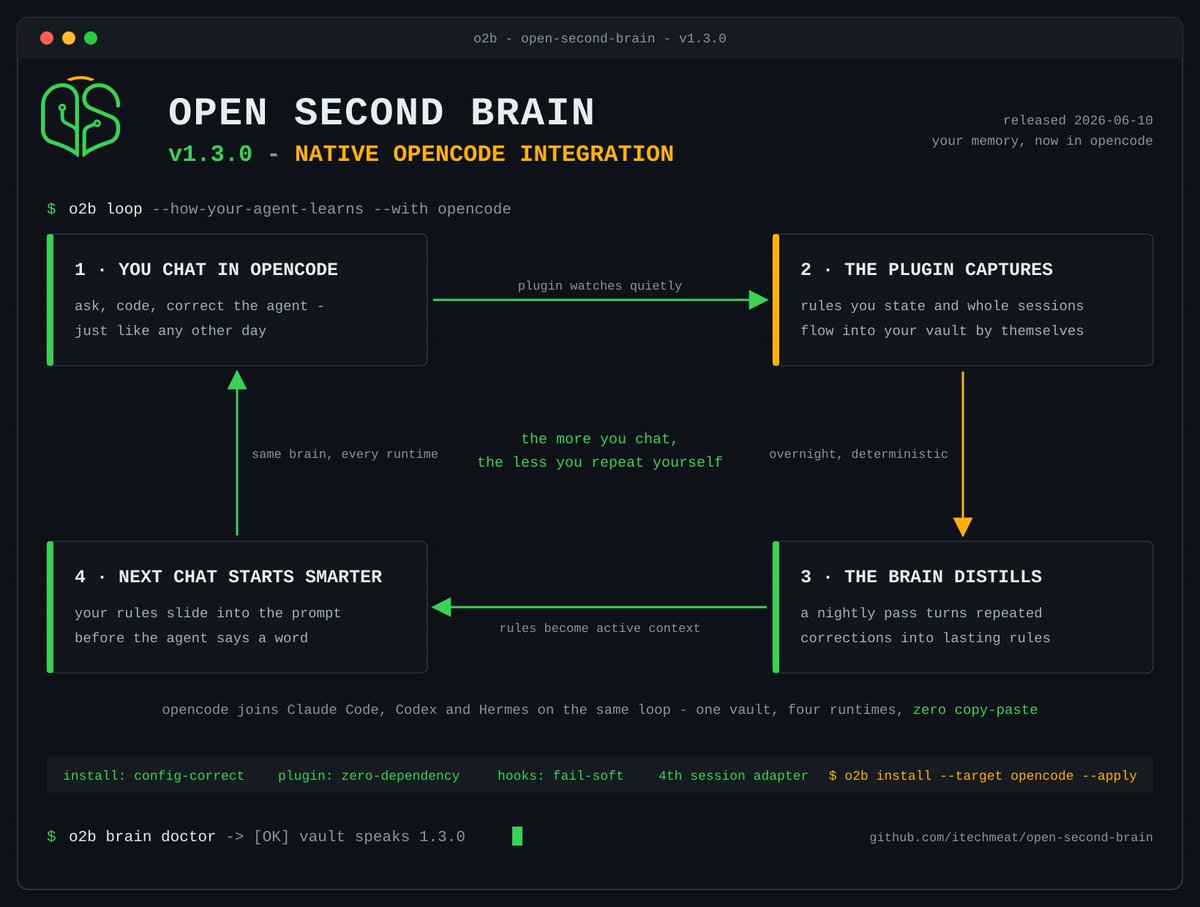The image size is (1200, 907).
Task: Click 'install: config-correct' in the status bar
Action: (153, 776)
